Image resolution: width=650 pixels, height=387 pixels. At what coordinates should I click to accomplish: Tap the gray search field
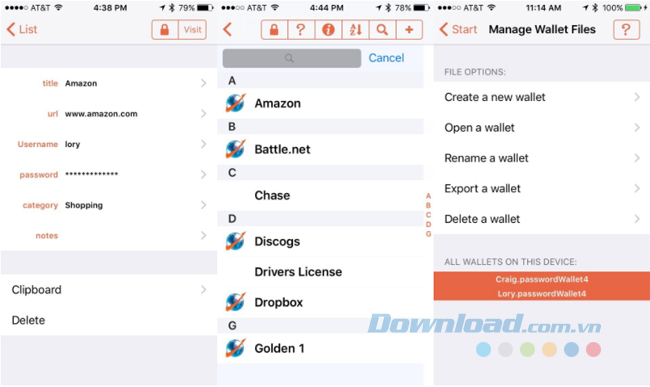(292, 58)
